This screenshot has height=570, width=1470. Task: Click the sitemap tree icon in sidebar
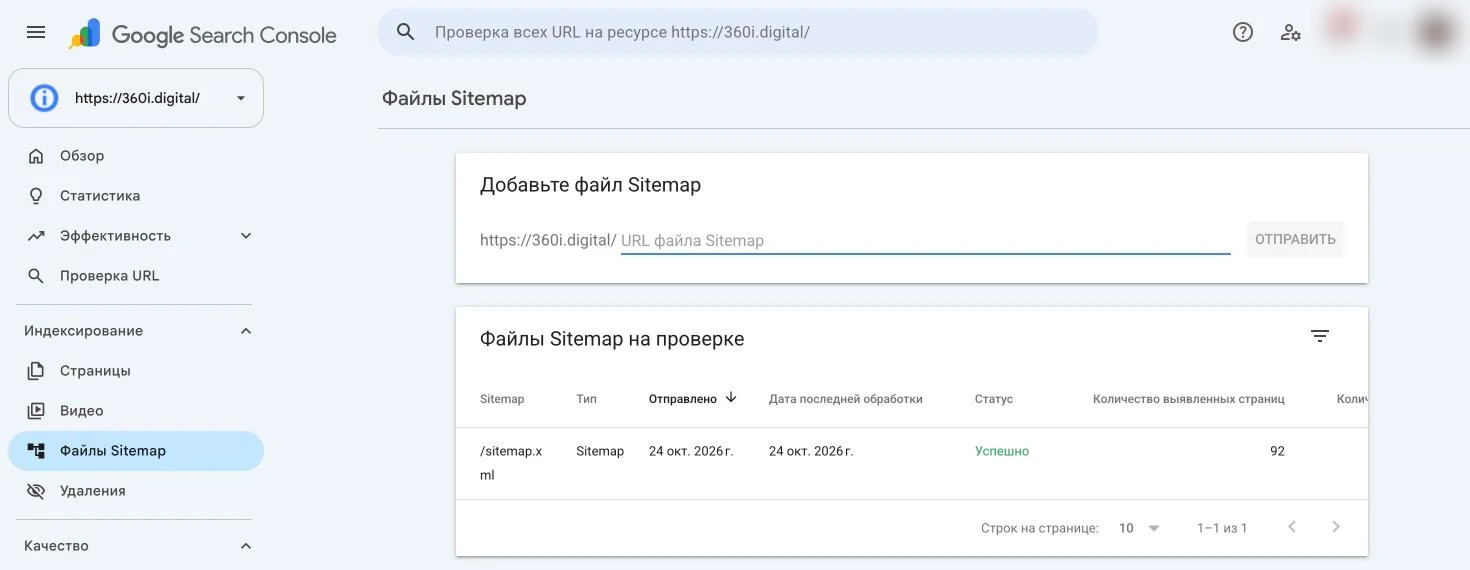tap(36, 451)
